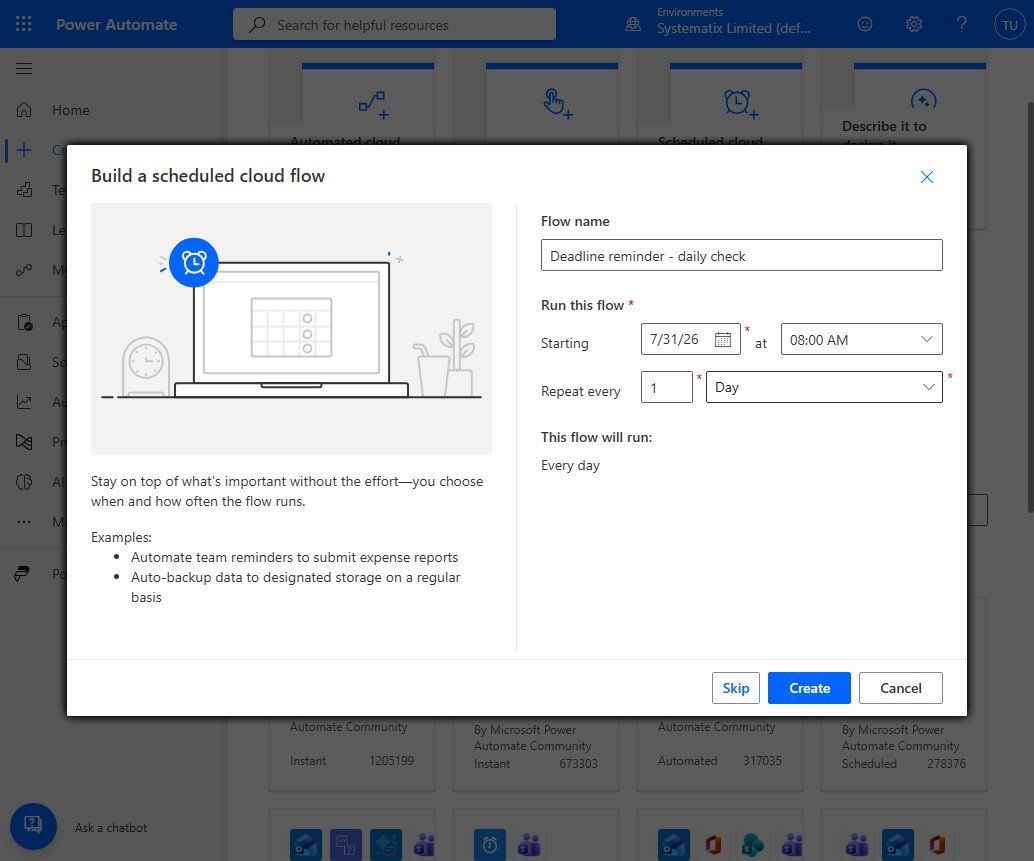Open the Day frequency dropdown
This screenshot has height=861, width=1034.
click(824, 387)
